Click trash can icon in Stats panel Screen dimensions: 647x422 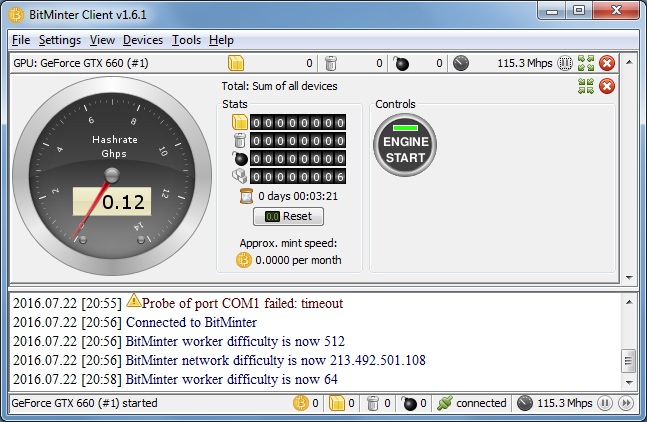[240, 140]
